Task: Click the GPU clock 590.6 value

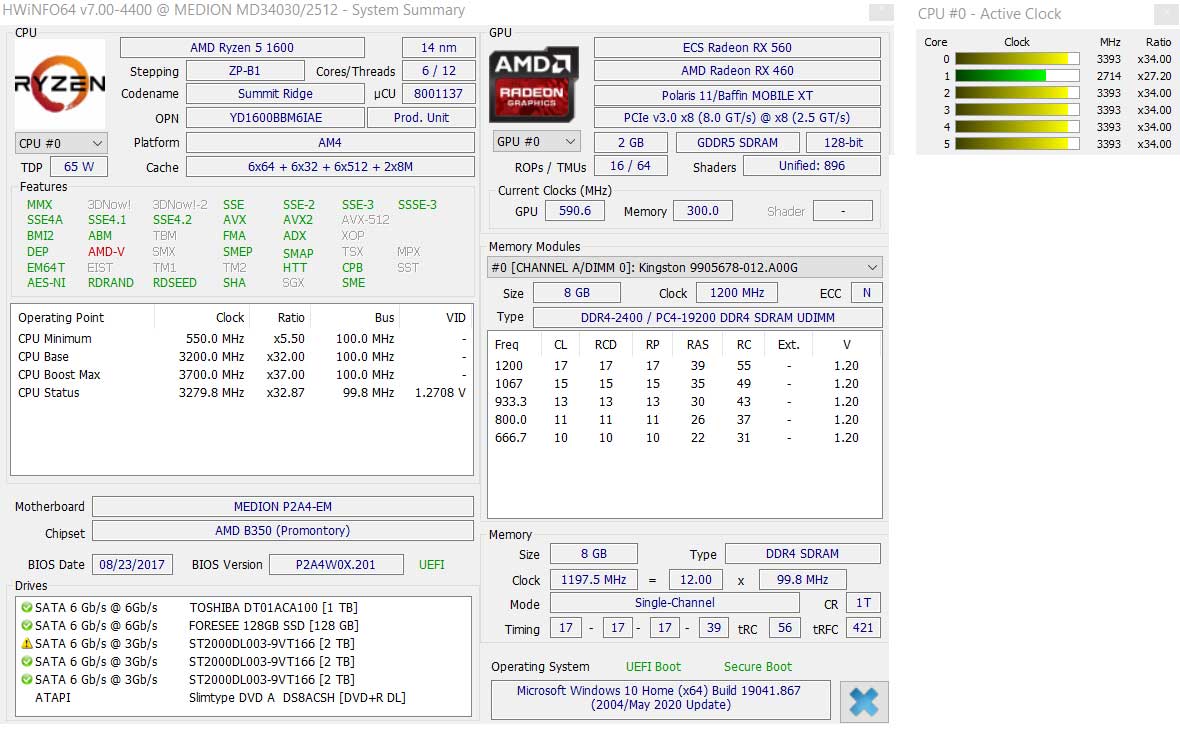Action: pos(575,211)
